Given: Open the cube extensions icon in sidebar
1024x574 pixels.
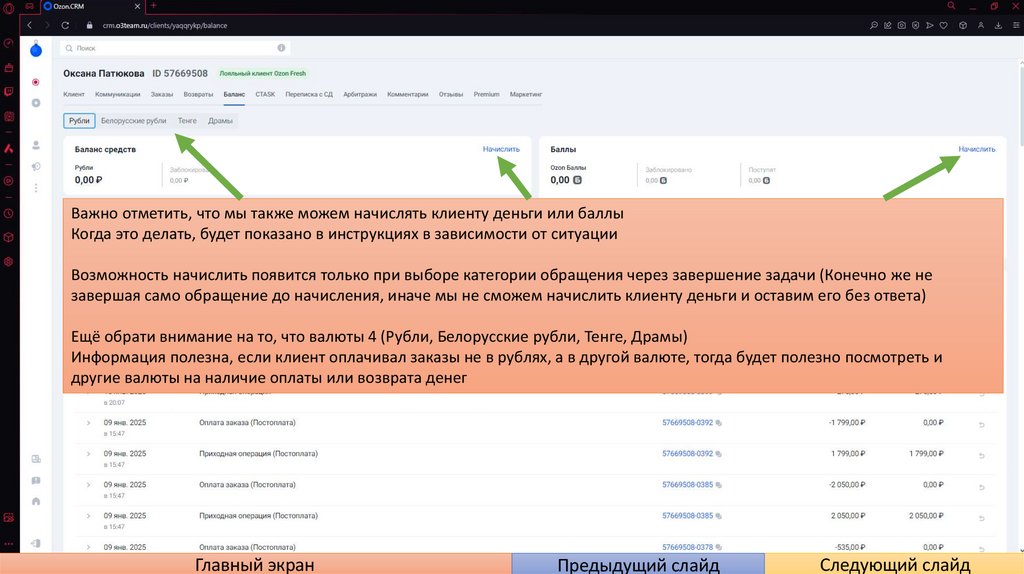Looking at the screenshot, I should [x=8, y=237].
